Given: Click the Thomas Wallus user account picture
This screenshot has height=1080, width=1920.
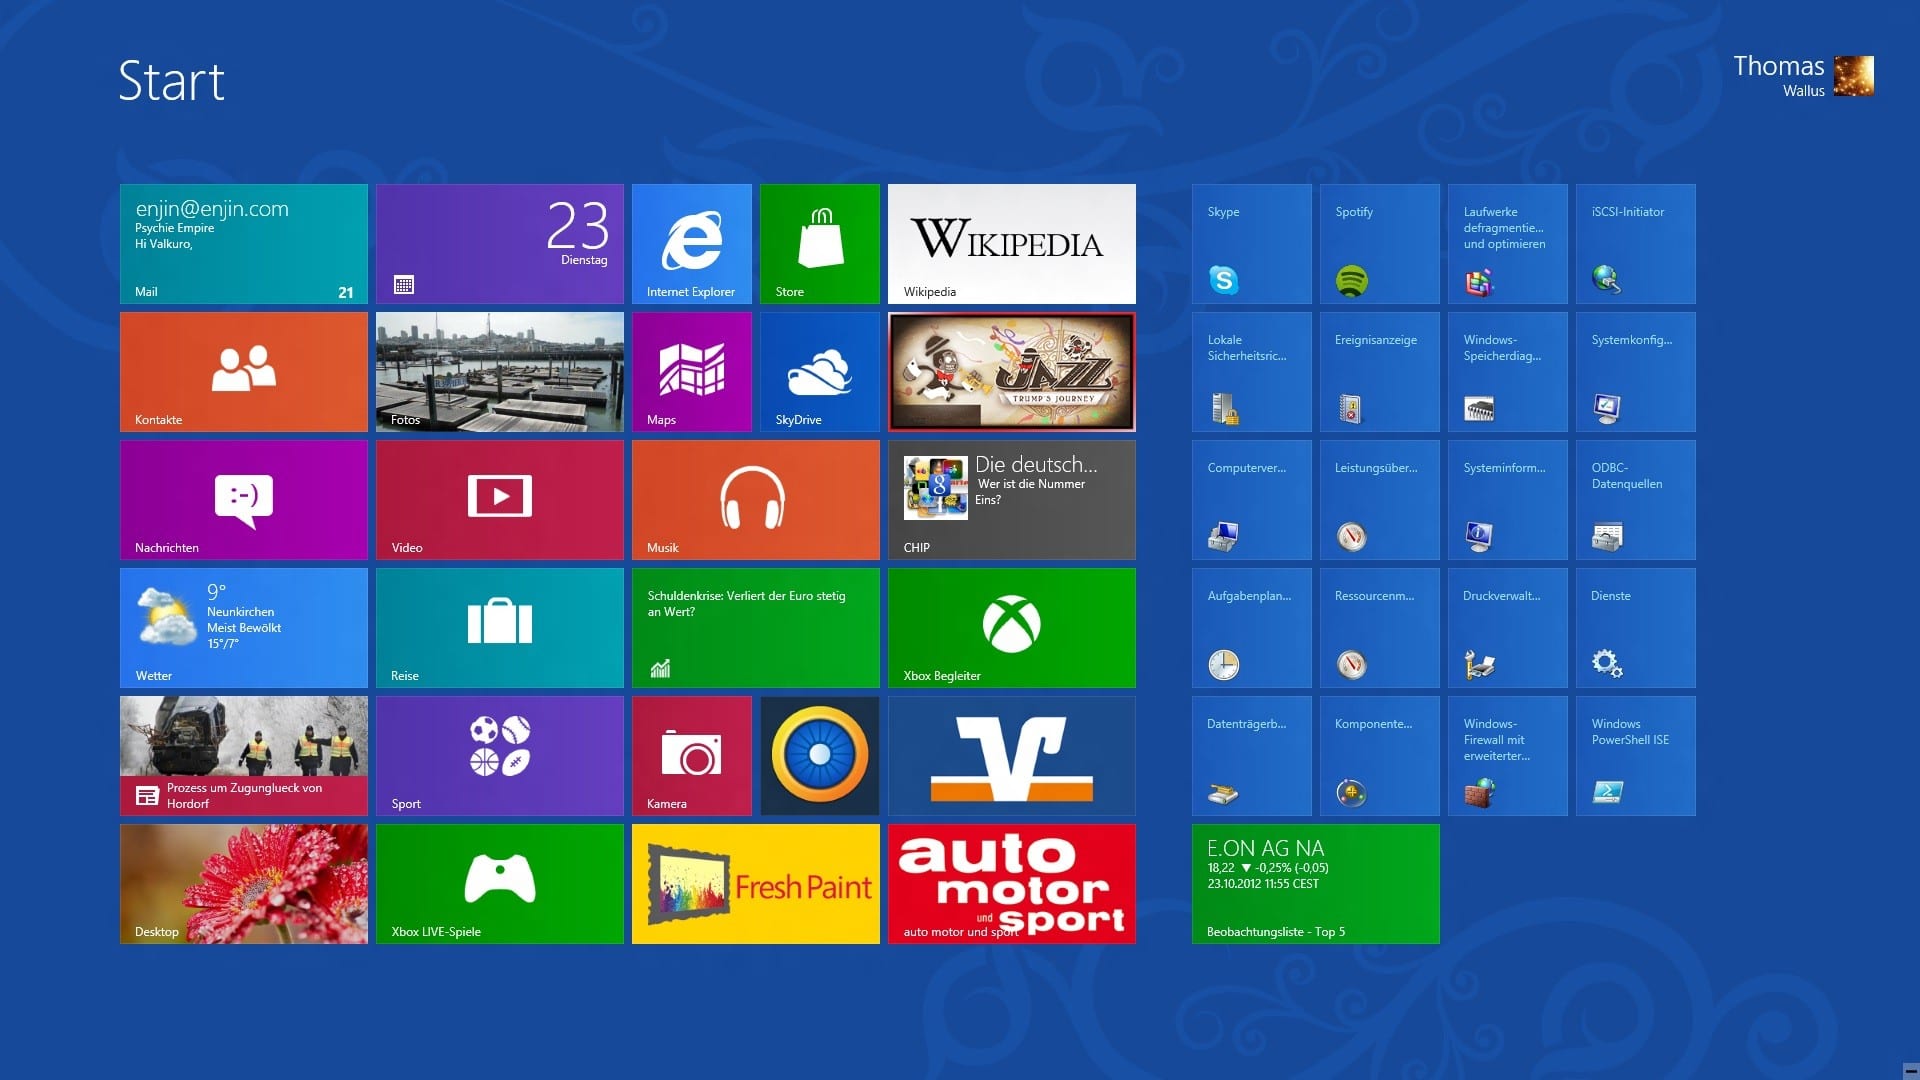Looking at the screenshot, I should pos(1853,76).
